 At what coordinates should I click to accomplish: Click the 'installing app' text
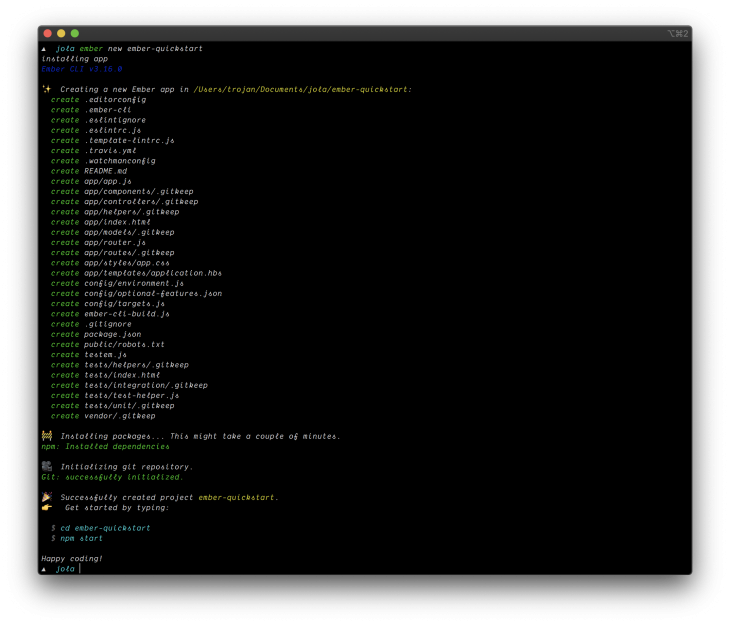74,59
